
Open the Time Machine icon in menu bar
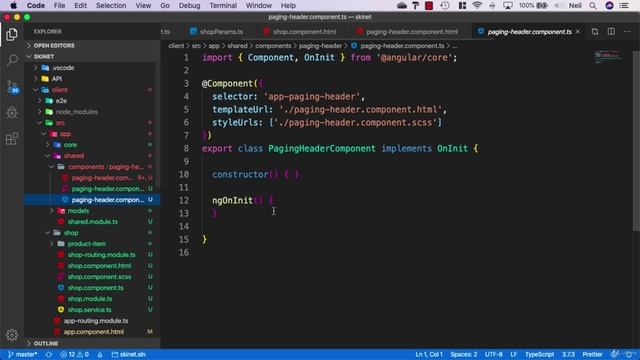[445, 6]
